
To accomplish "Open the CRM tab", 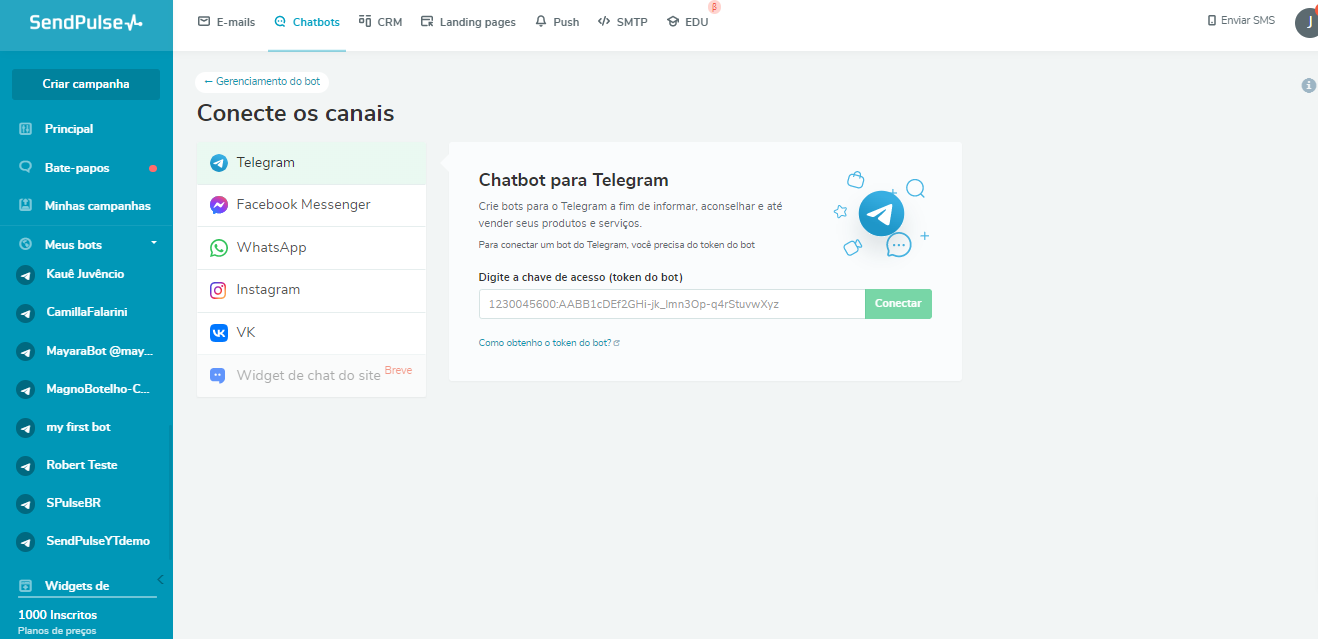I will 380,22.
